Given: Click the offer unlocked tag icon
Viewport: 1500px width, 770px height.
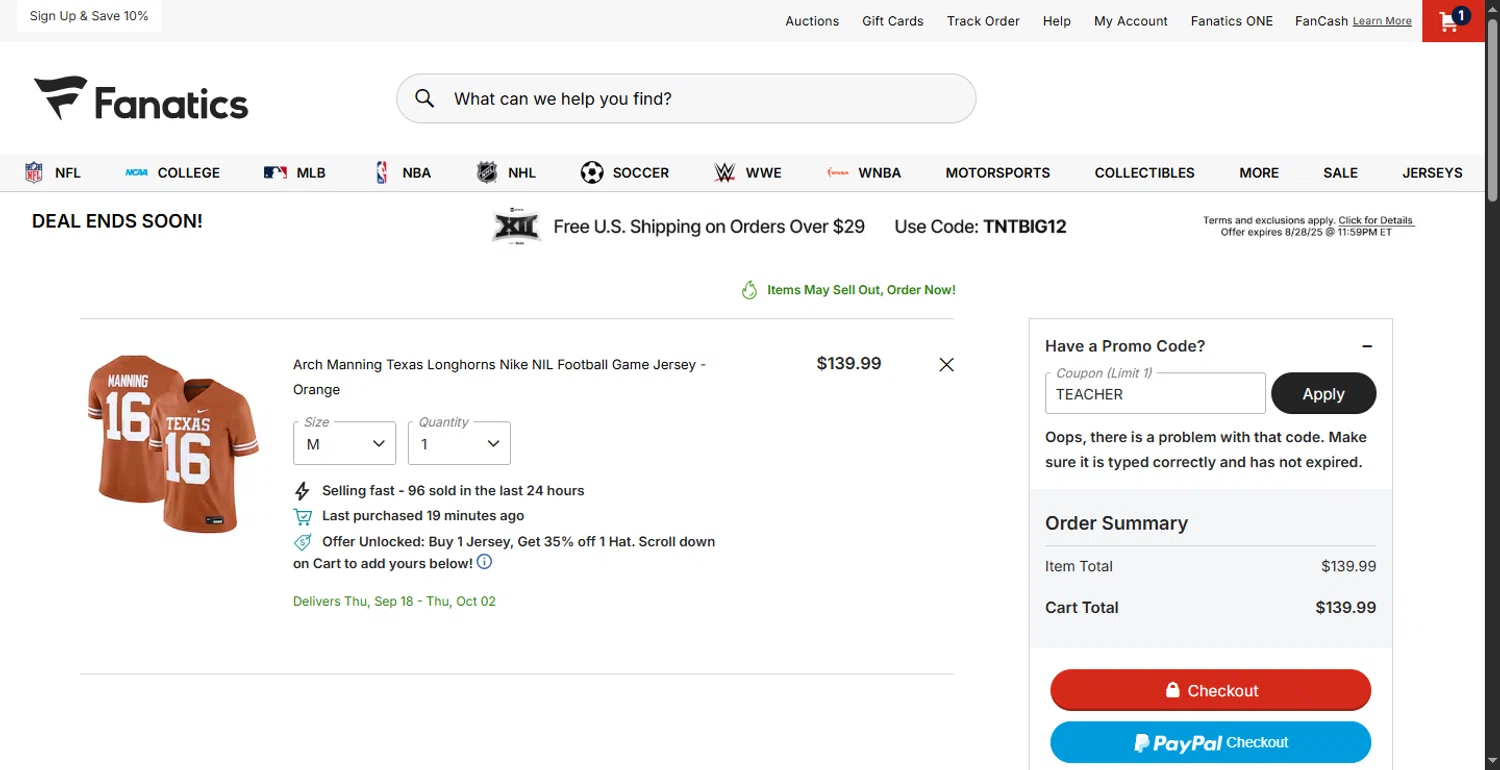Looking at the screenshot, I should (x=302, y=542).
